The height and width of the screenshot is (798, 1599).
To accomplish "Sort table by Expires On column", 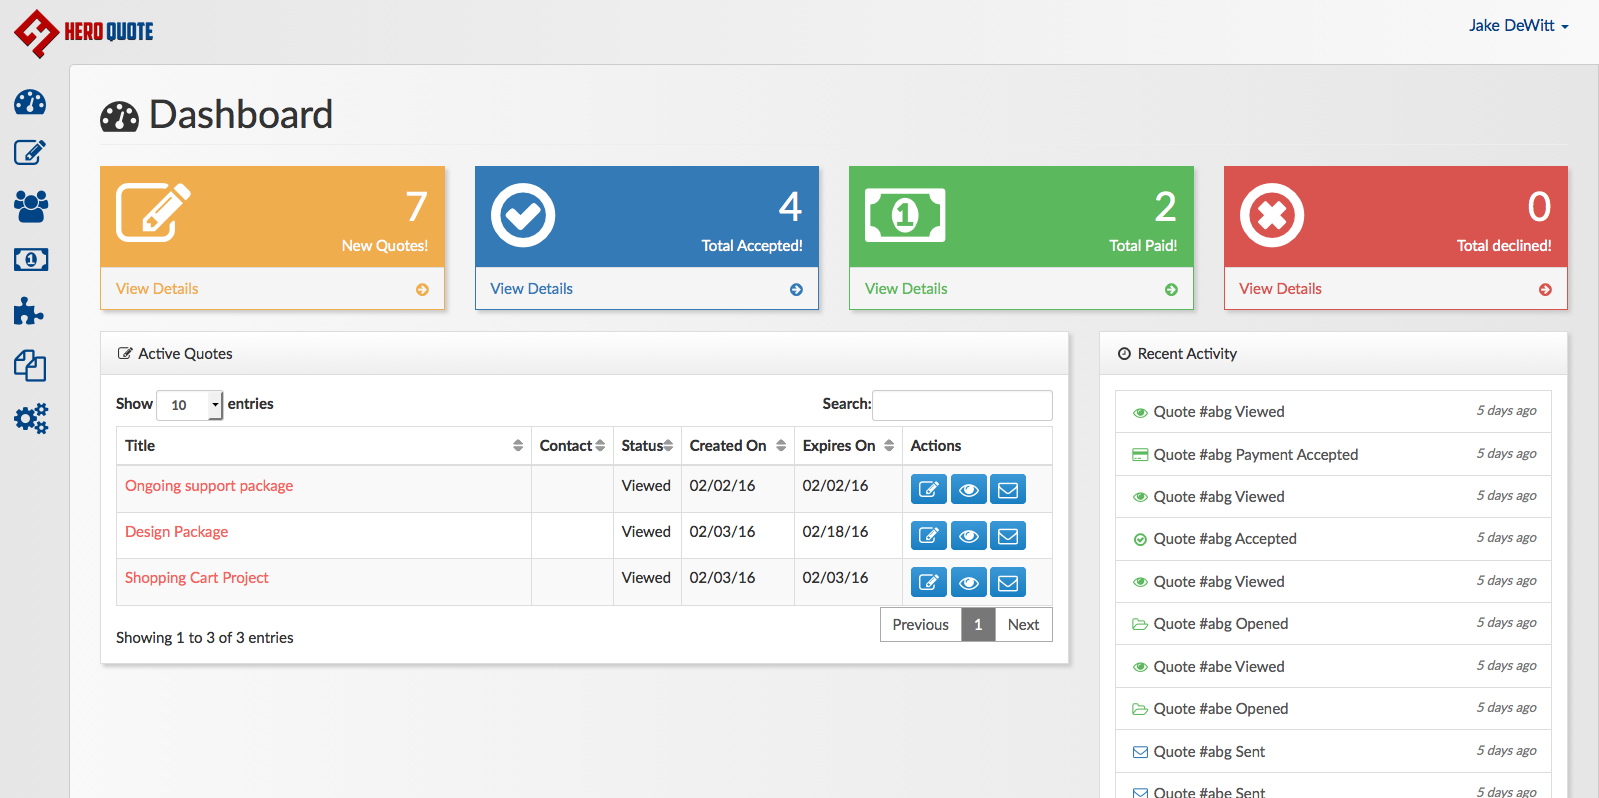I will [848, 446].
